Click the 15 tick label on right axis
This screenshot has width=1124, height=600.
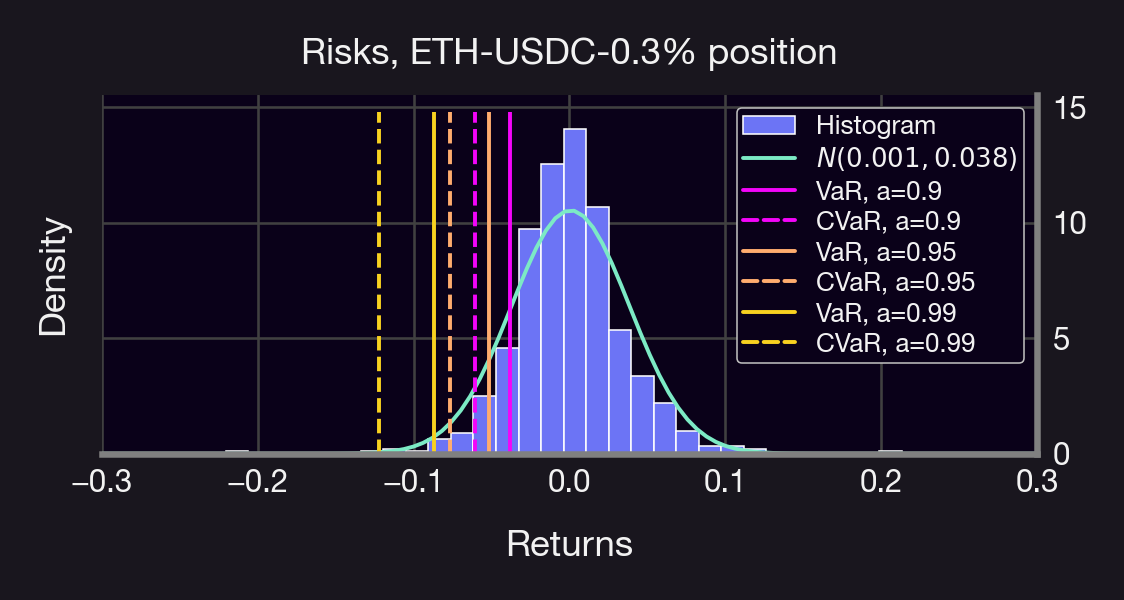tap(1070, 108)
